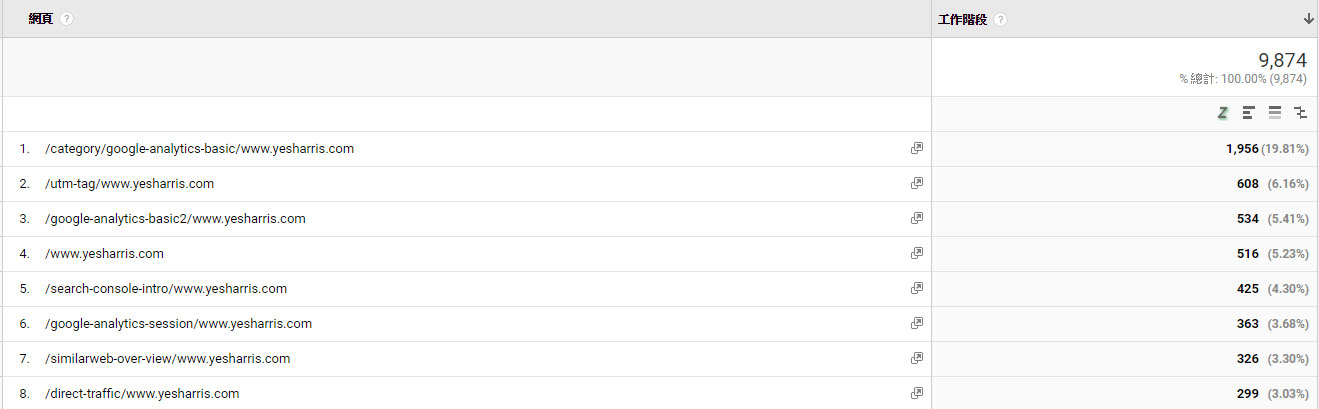Switch to the performance bar view icon
Image resolution: width=1319 pixels, height=409 pixels.
click(x=1248, y=113)
